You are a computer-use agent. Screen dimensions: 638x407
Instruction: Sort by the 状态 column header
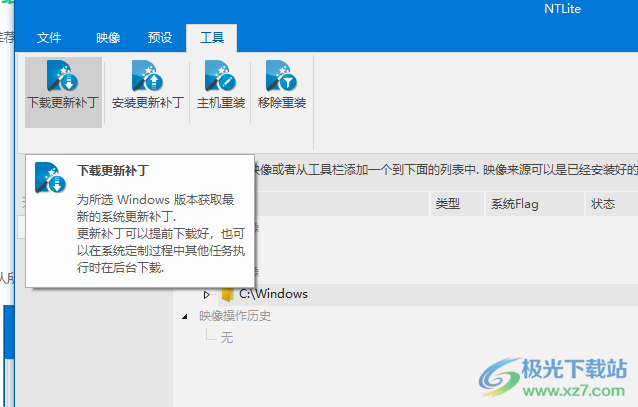(x=612, y=204)
